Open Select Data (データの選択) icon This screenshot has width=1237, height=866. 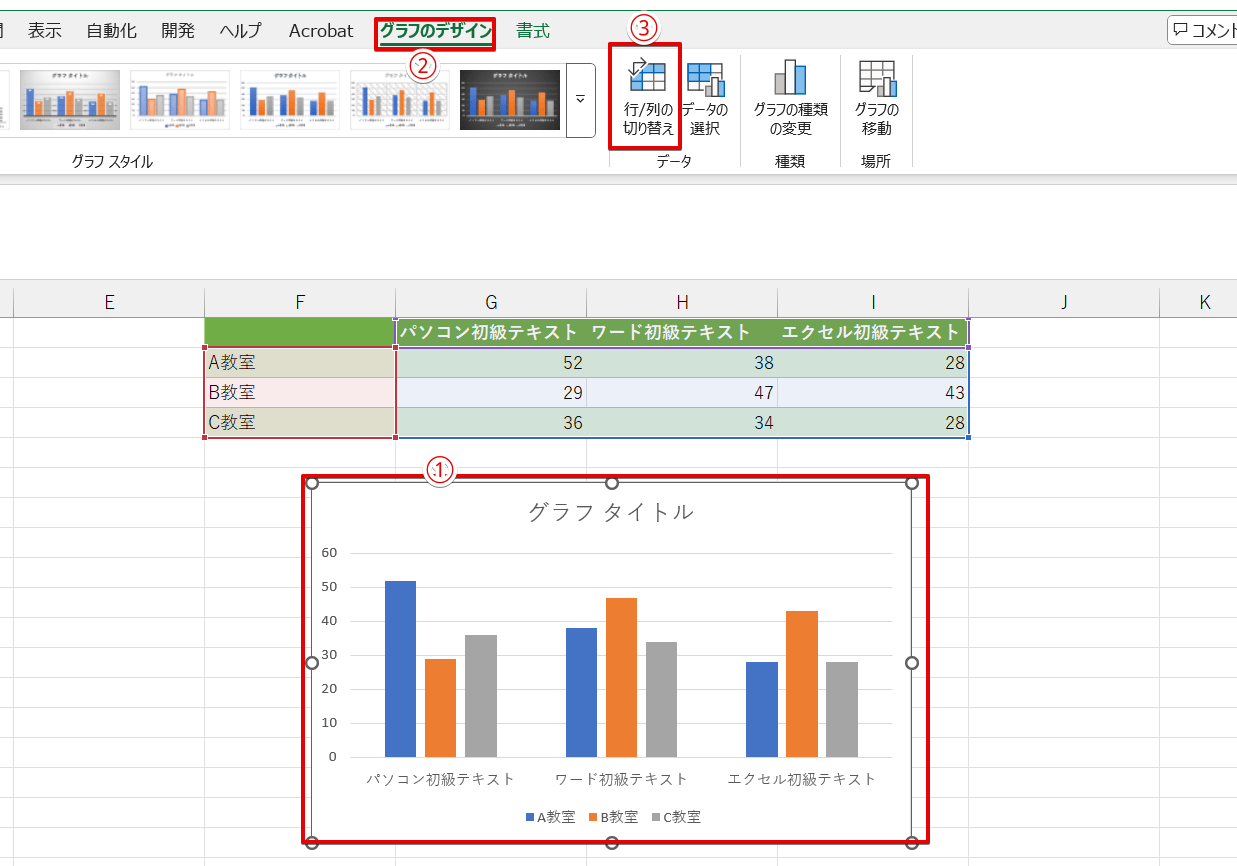(x=706, y=79)
